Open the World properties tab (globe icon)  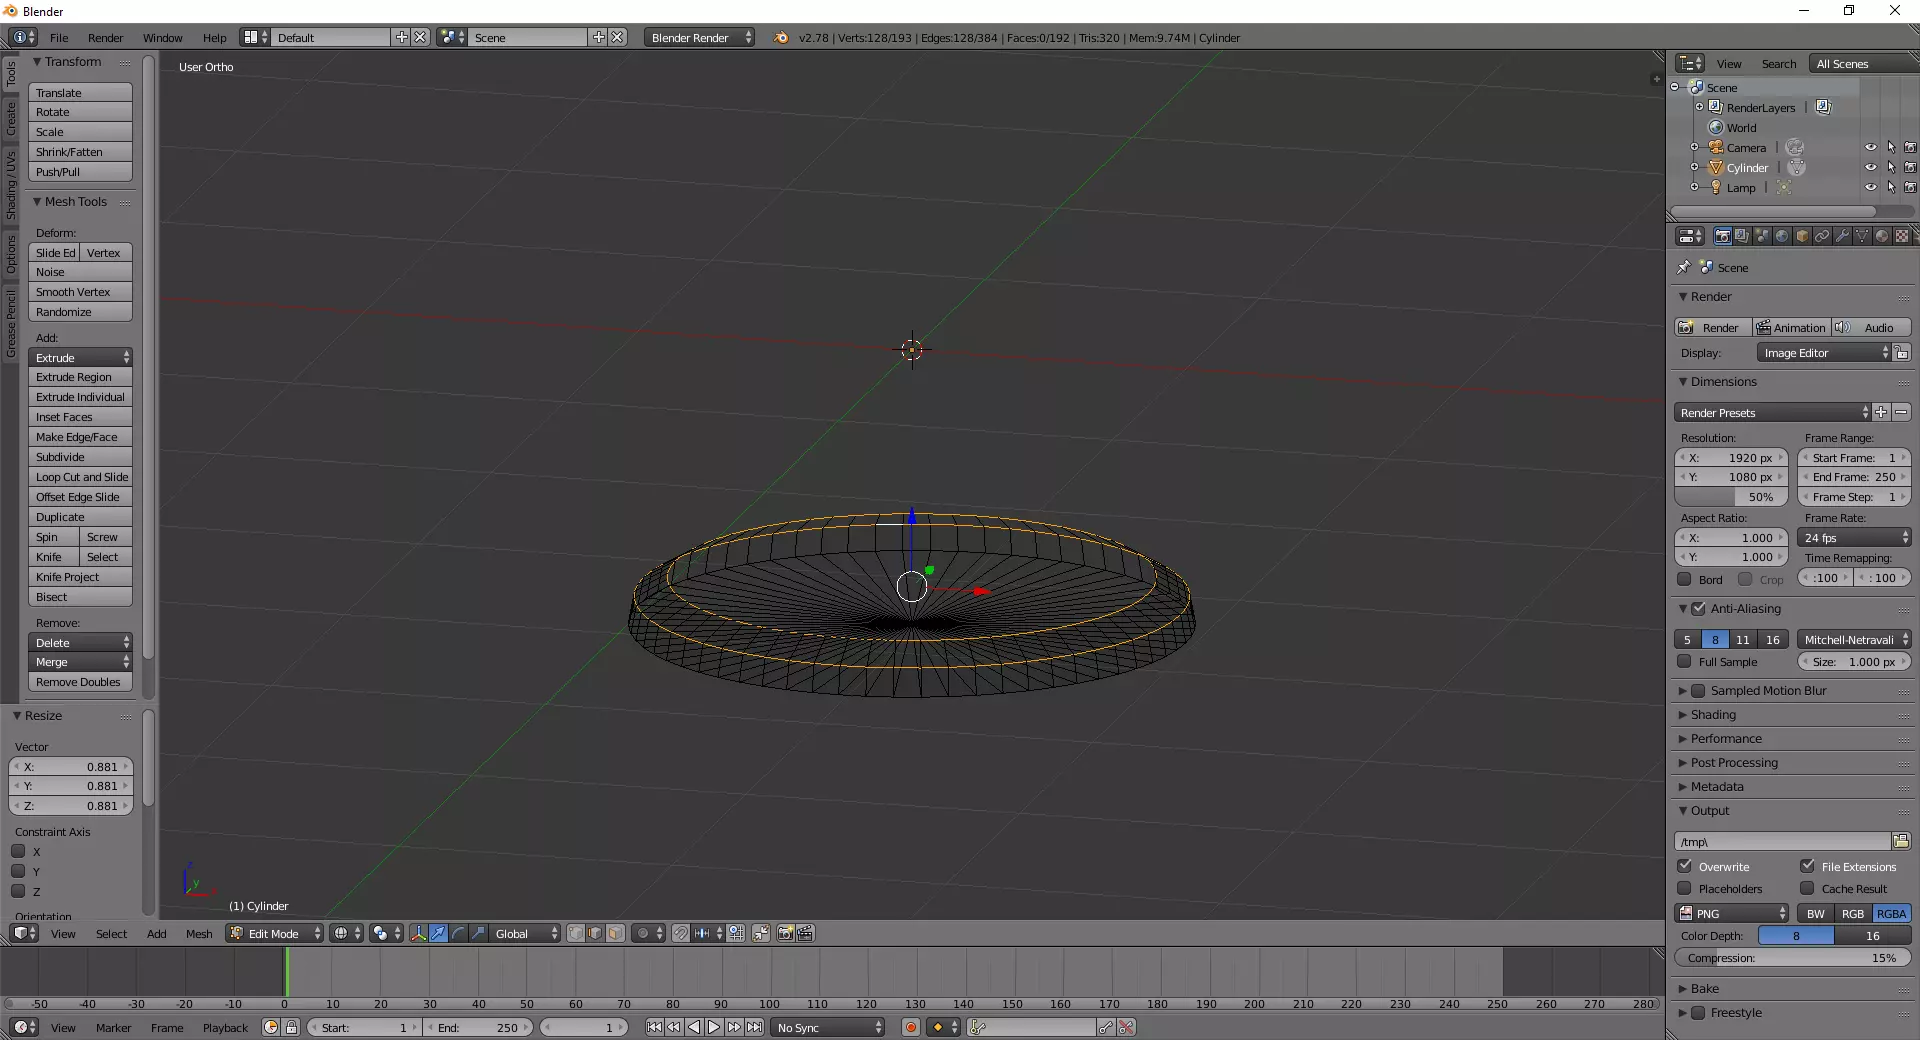tap(1782, 237)
